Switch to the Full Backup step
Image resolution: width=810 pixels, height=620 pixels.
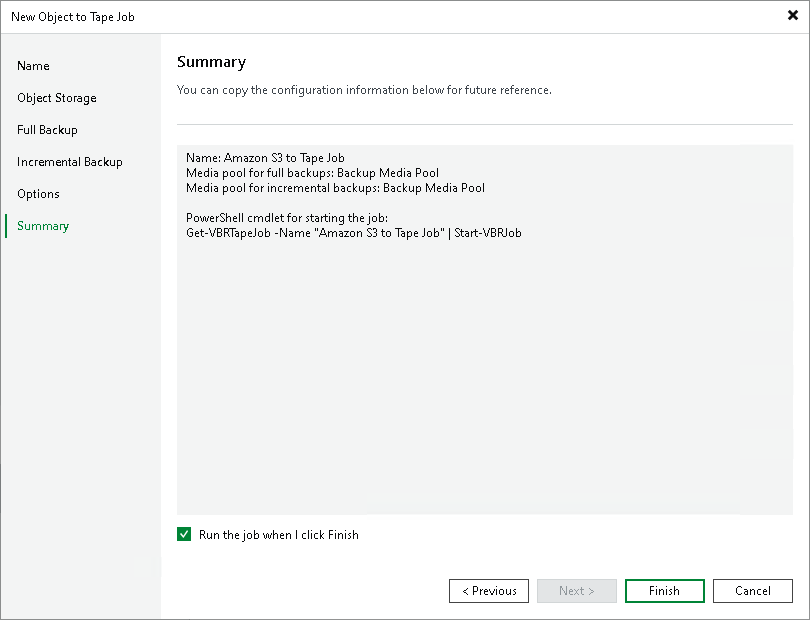tap(47, 130)
